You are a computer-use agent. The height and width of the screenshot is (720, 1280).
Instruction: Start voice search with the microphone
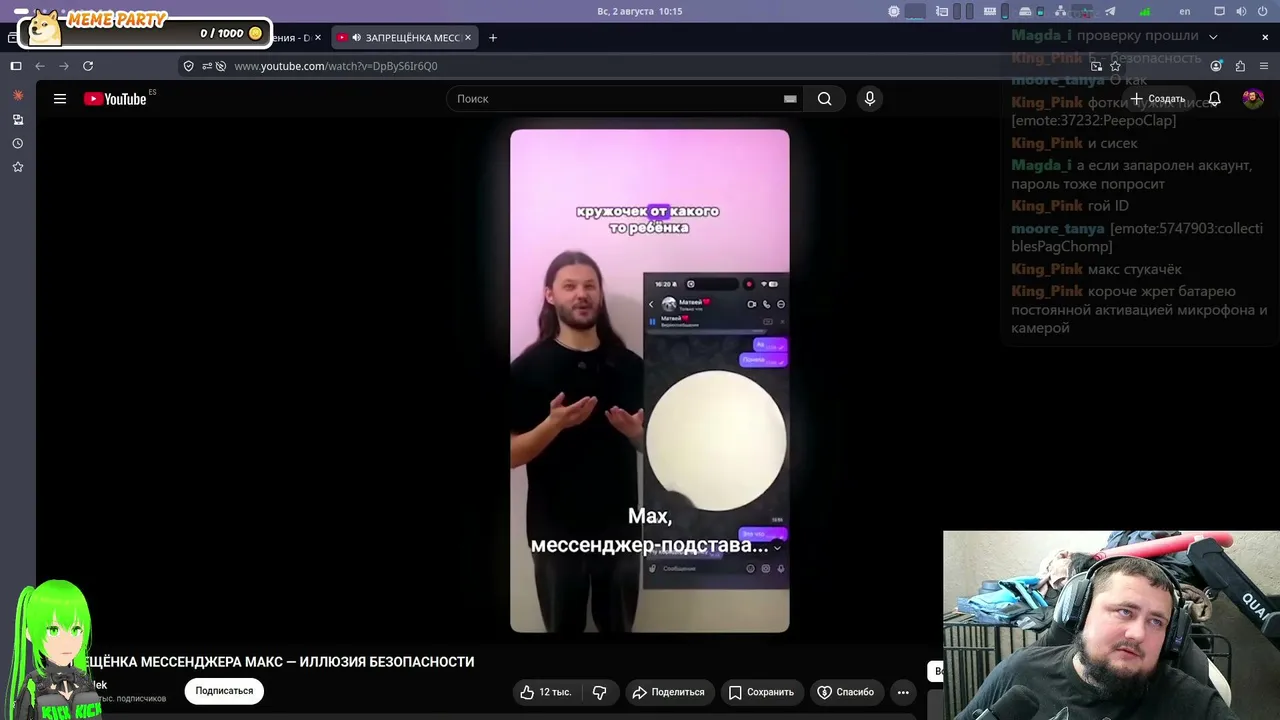pos(870,99)
